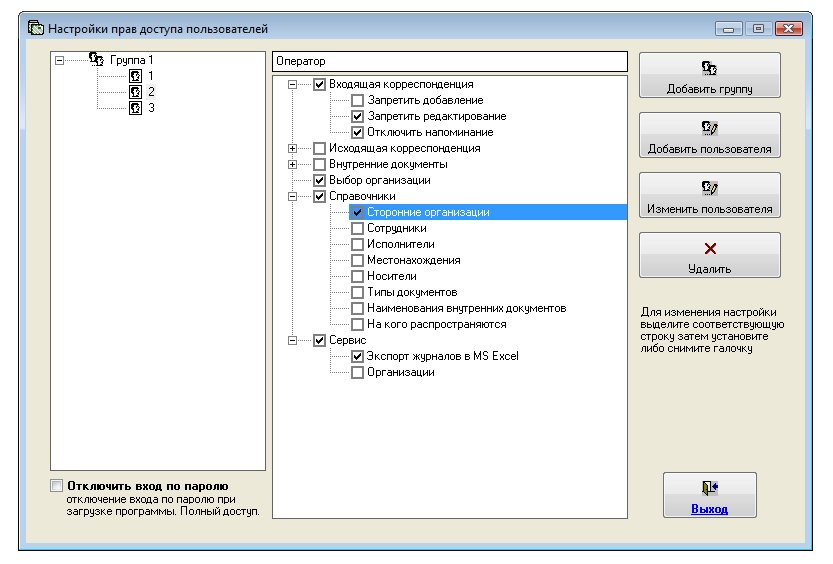Minimize the Настройки прав доступа window
The width and height of the screenshot is (833, 564).
pyautogui.click(x=728, y=29)
